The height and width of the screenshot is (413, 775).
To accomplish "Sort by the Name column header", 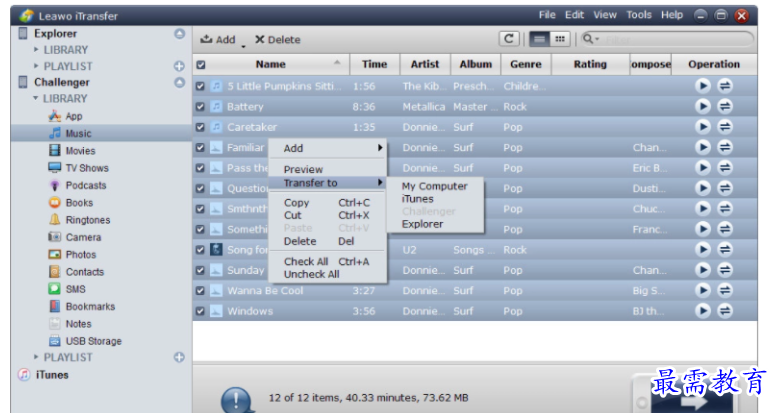I will click(270, 64).
